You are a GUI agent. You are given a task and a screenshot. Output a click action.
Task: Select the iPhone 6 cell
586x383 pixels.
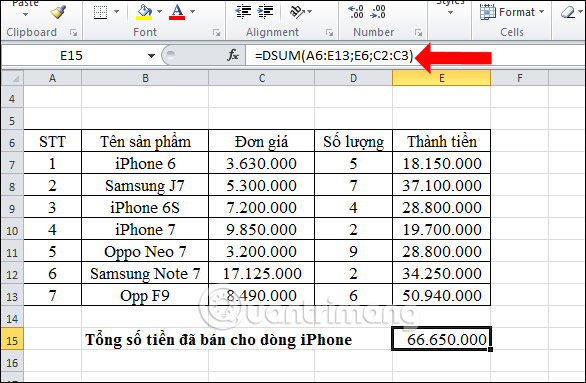pyautogui.click(x=145, y=163)
